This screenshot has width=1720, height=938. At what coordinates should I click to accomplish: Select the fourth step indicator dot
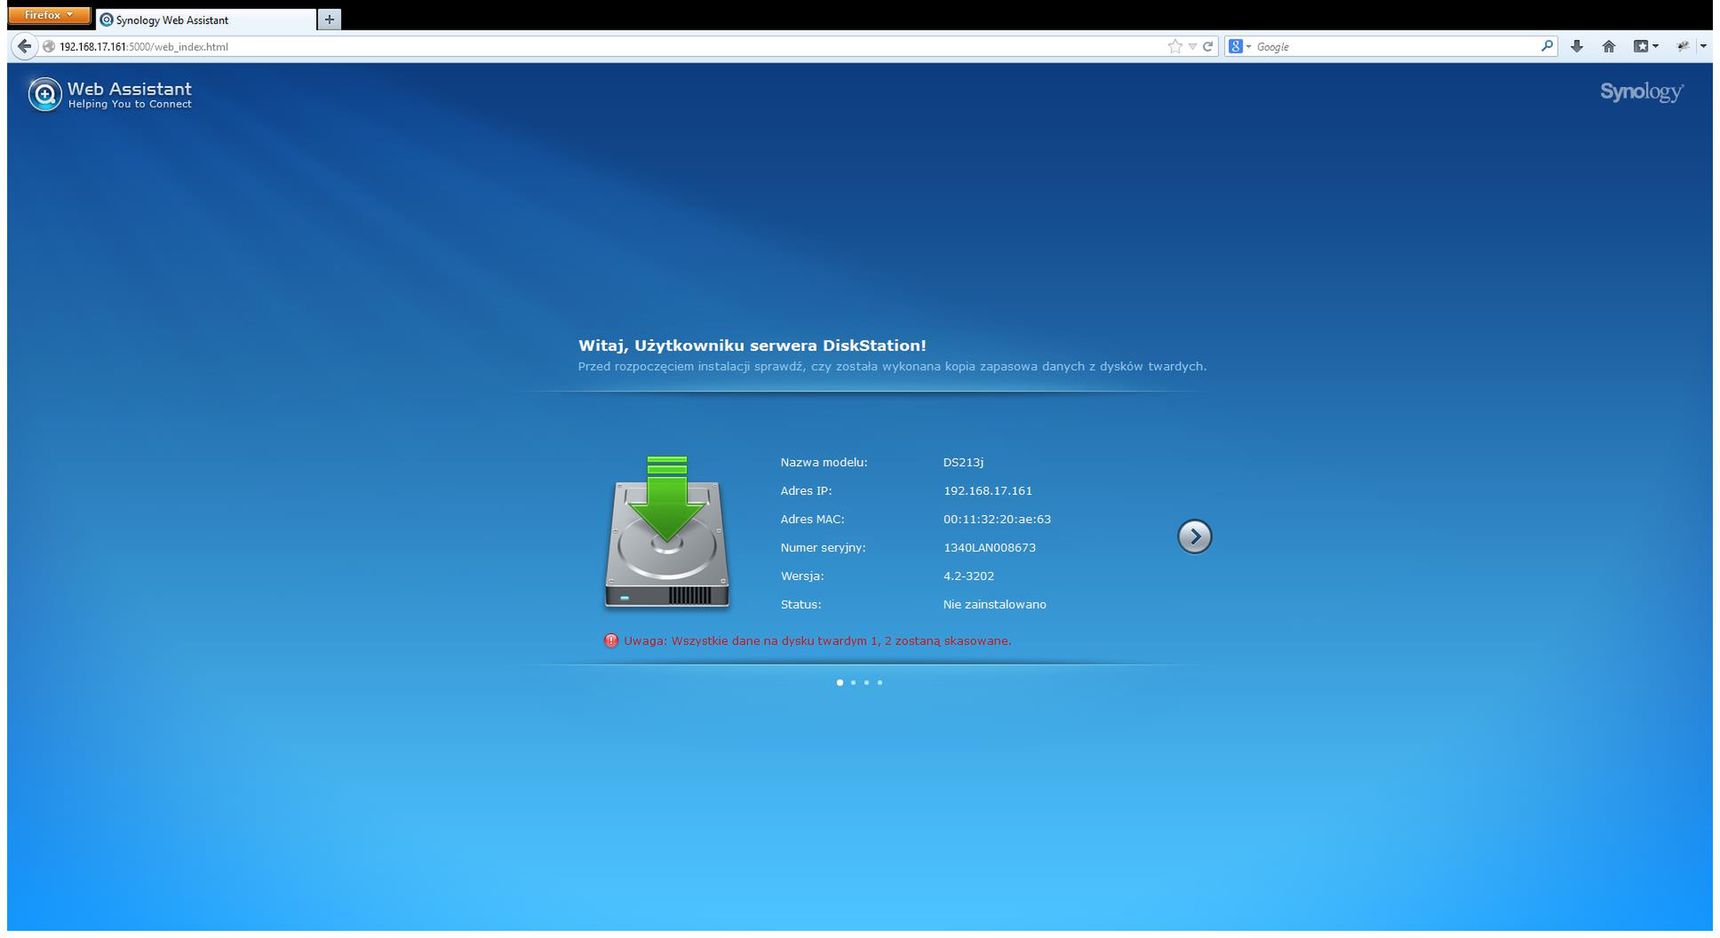(x=879, y=682)
